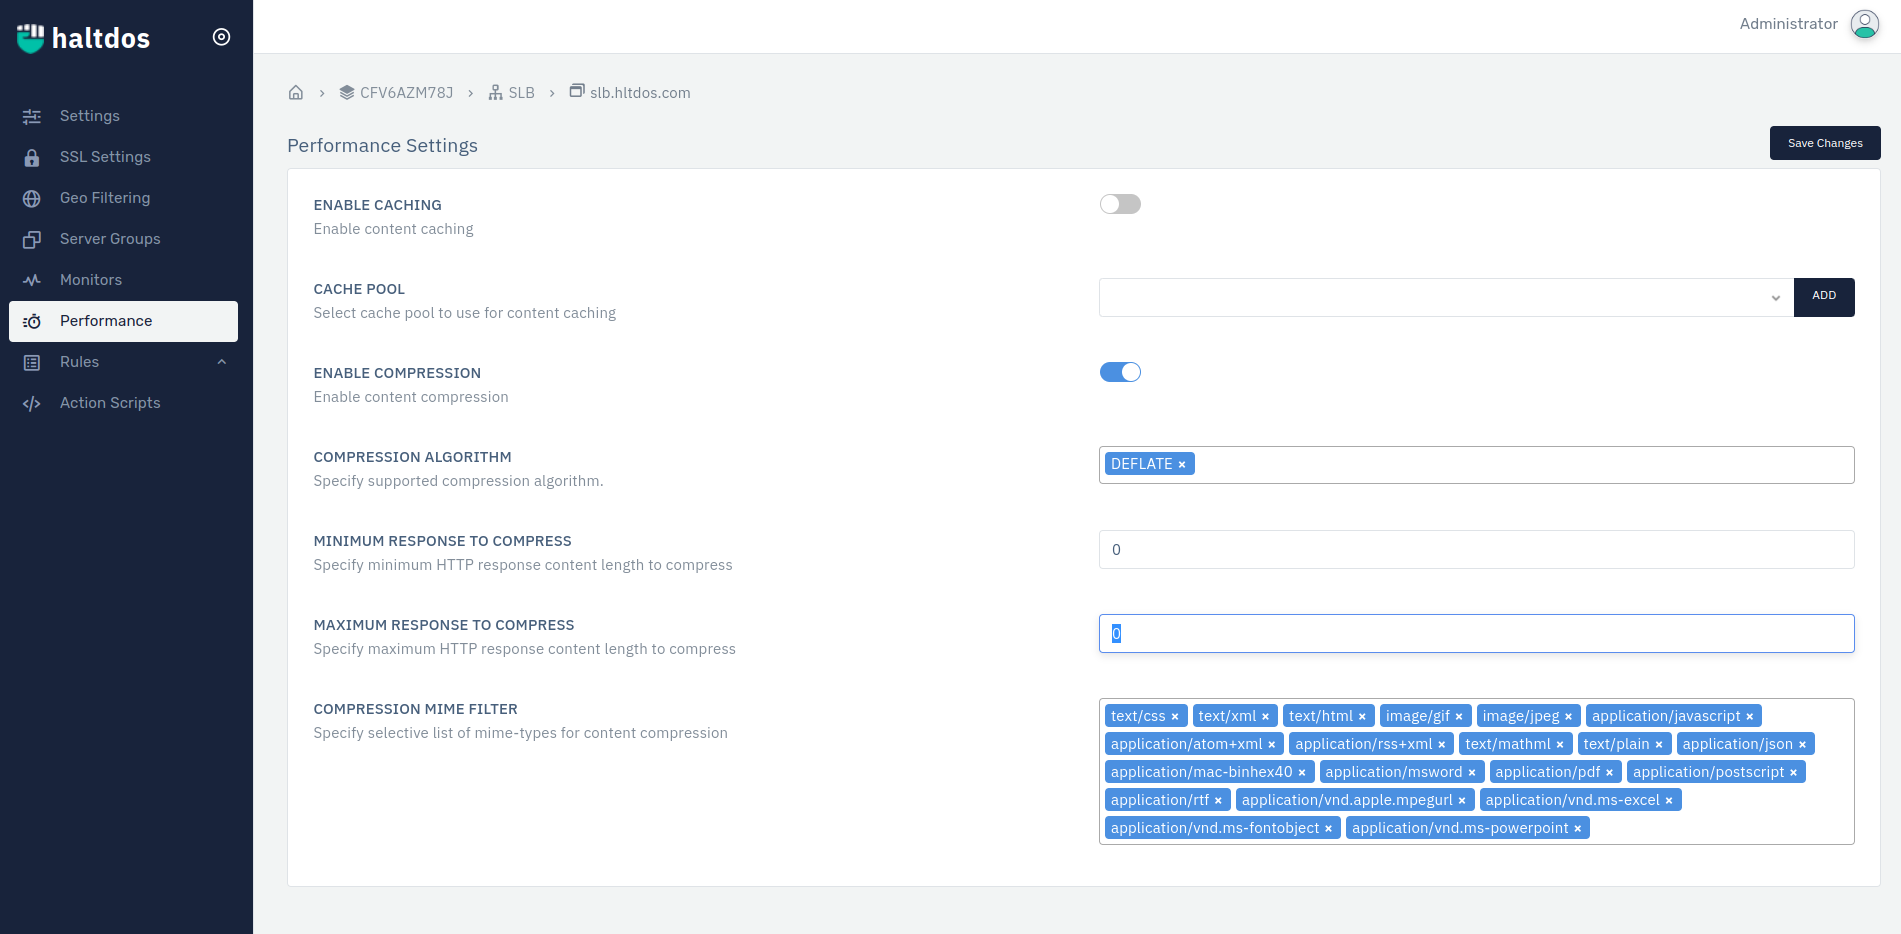This screenshot has height=934, width=1901.
Task: Click the Monitors pulse icon
Action: (x=32, y=281)
